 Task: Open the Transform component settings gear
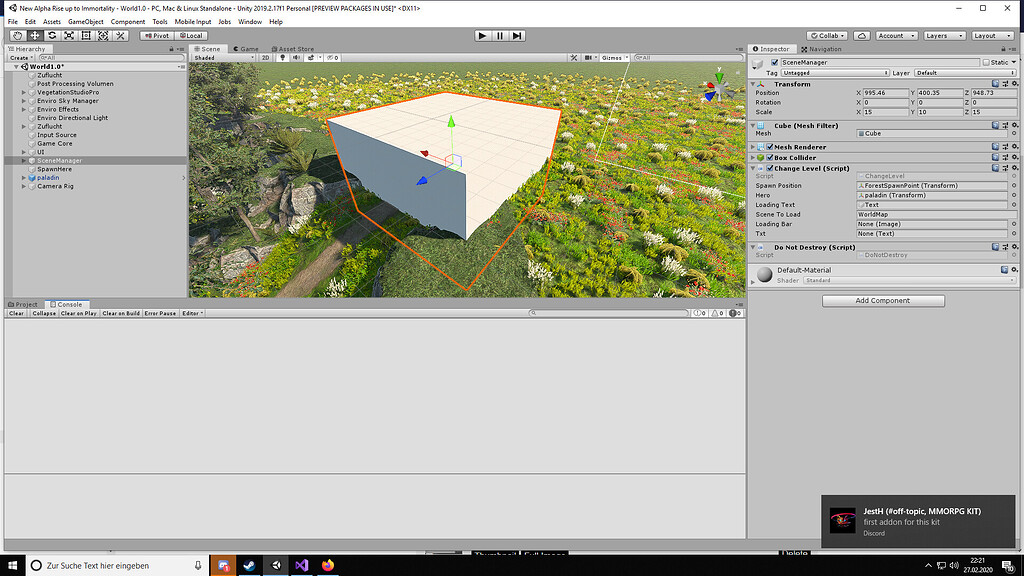(1012, 83)
